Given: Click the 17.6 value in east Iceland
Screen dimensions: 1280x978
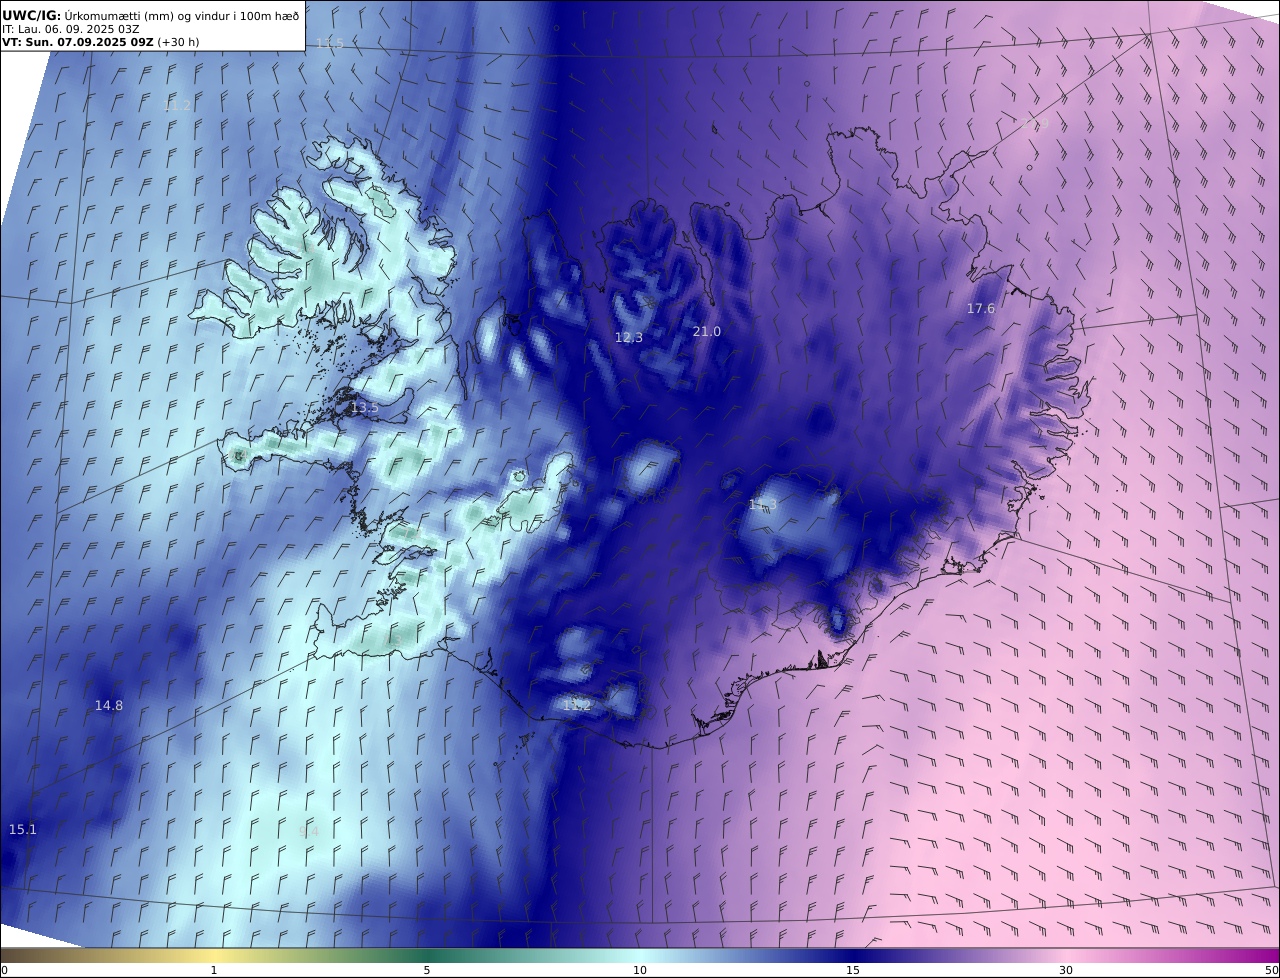Looking at the screenshot, I should (981, 309).
